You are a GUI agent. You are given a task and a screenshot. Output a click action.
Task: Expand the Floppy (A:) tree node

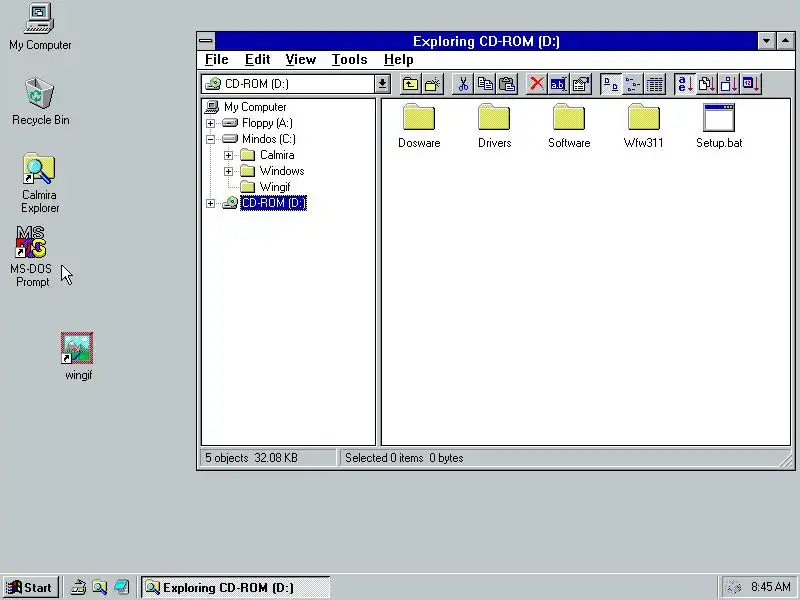tap(210, 123)
